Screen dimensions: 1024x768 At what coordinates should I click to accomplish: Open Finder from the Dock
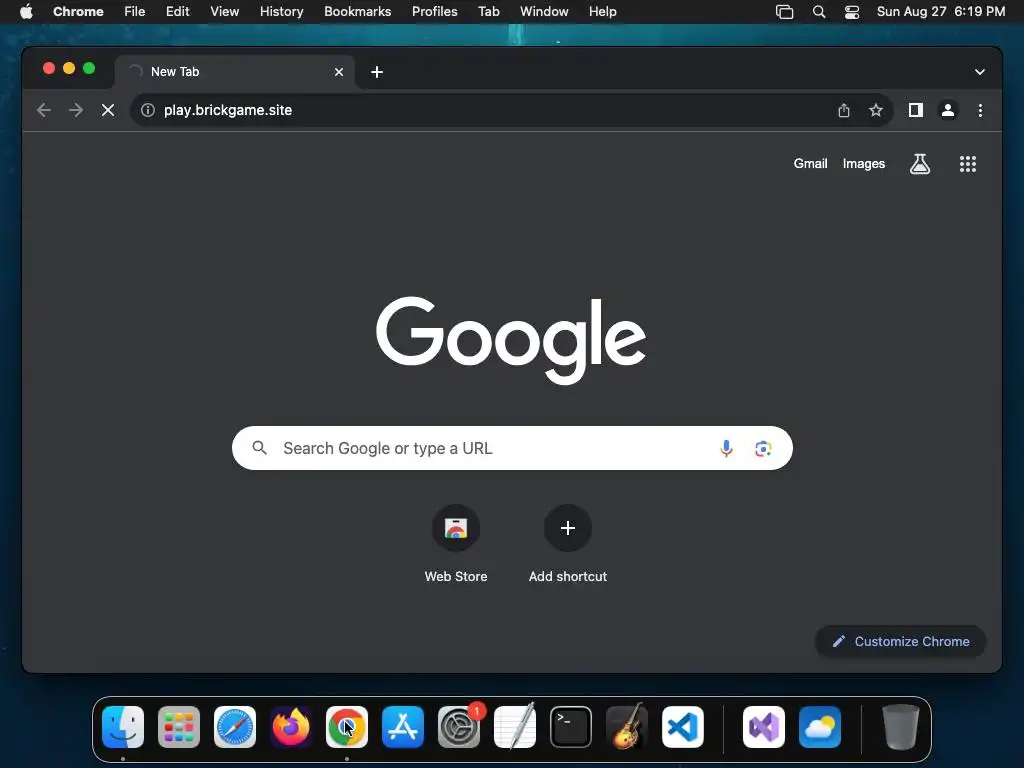(x=123, y=727)
